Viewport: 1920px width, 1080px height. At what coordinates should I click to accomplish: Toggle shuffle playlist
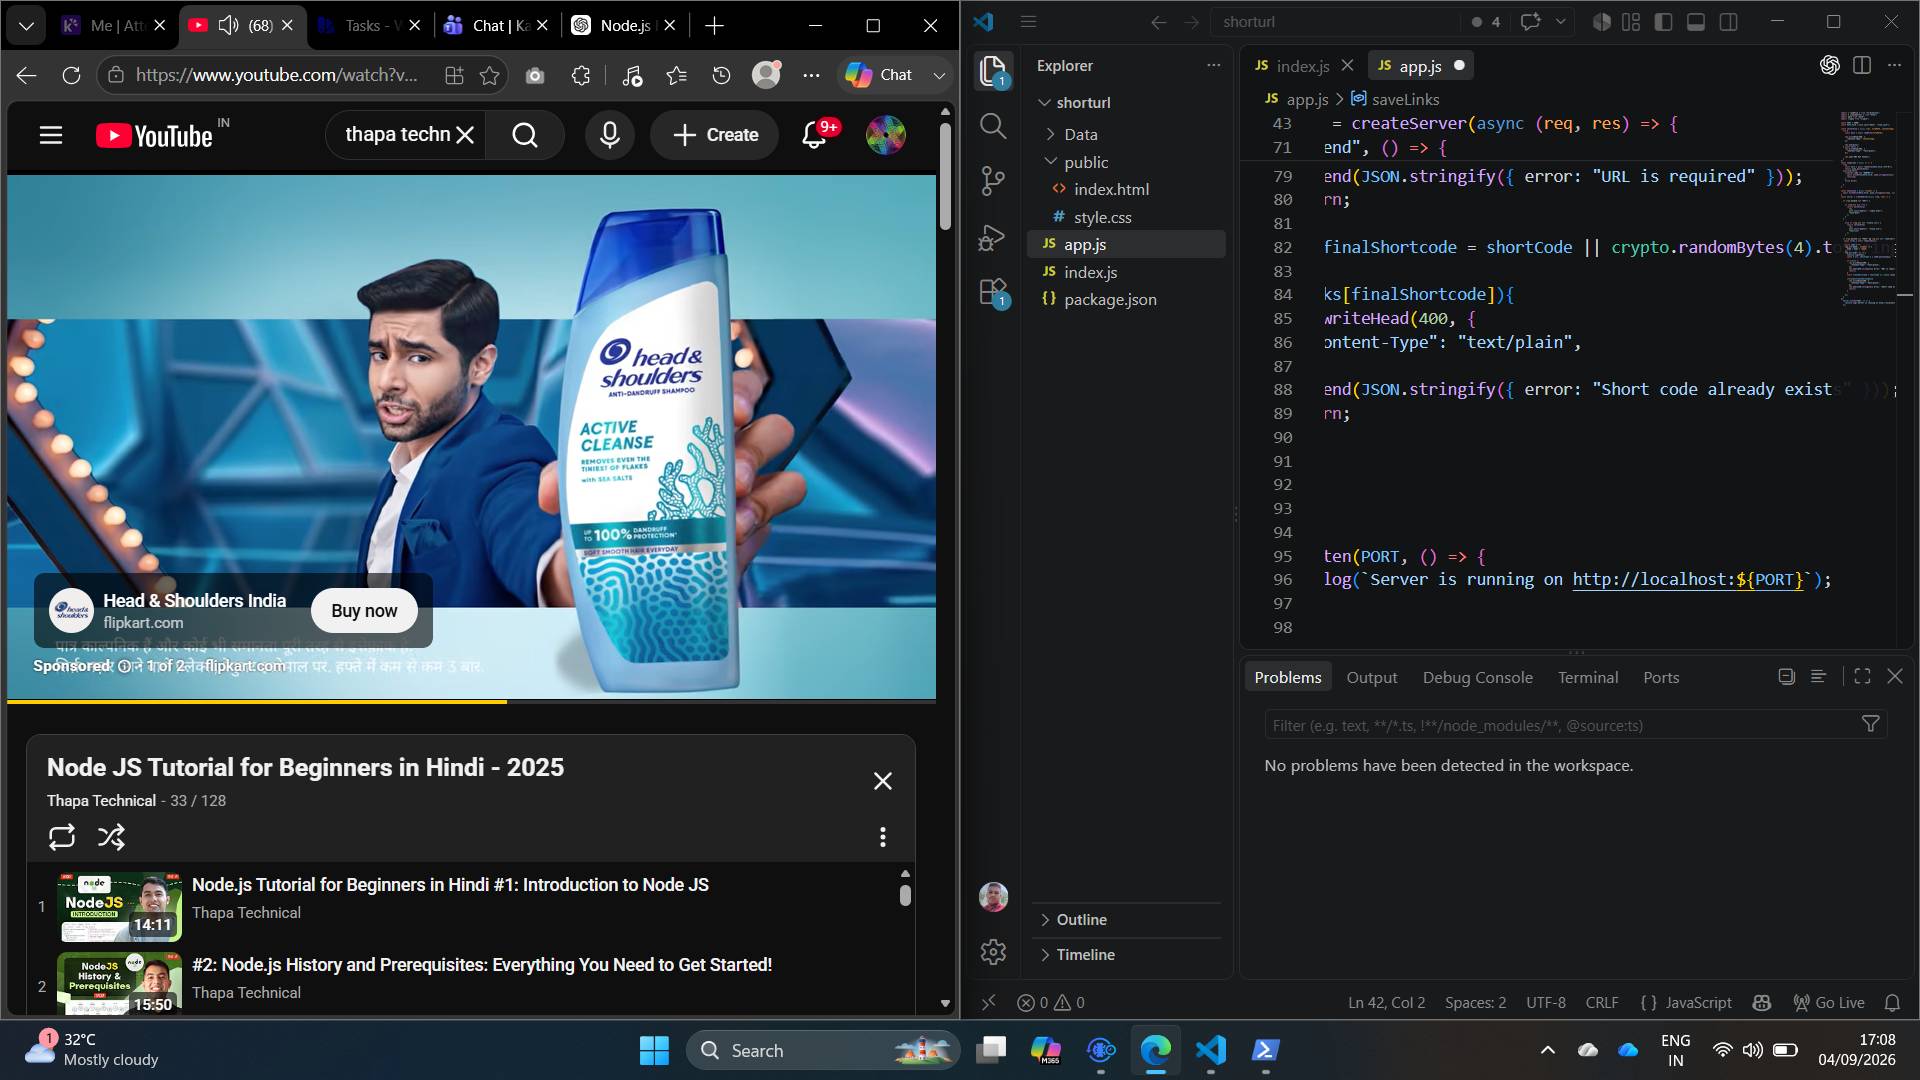(x=111, y=837)
